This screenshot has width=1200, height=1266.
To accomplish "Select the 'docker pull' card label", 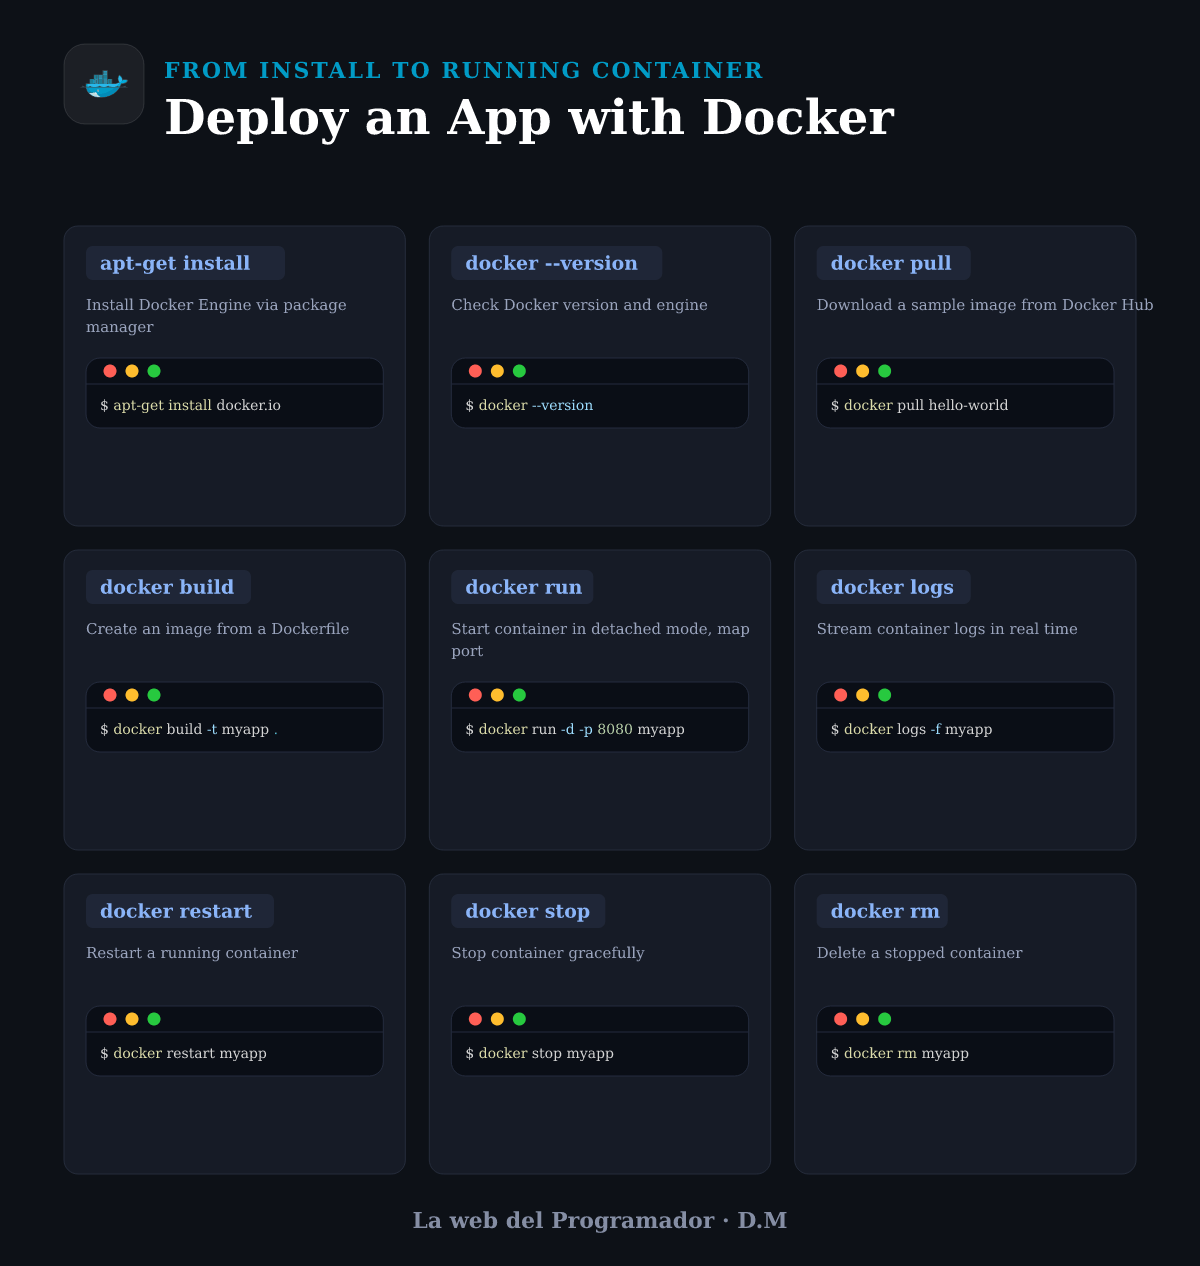I will (x=893, y=263).
